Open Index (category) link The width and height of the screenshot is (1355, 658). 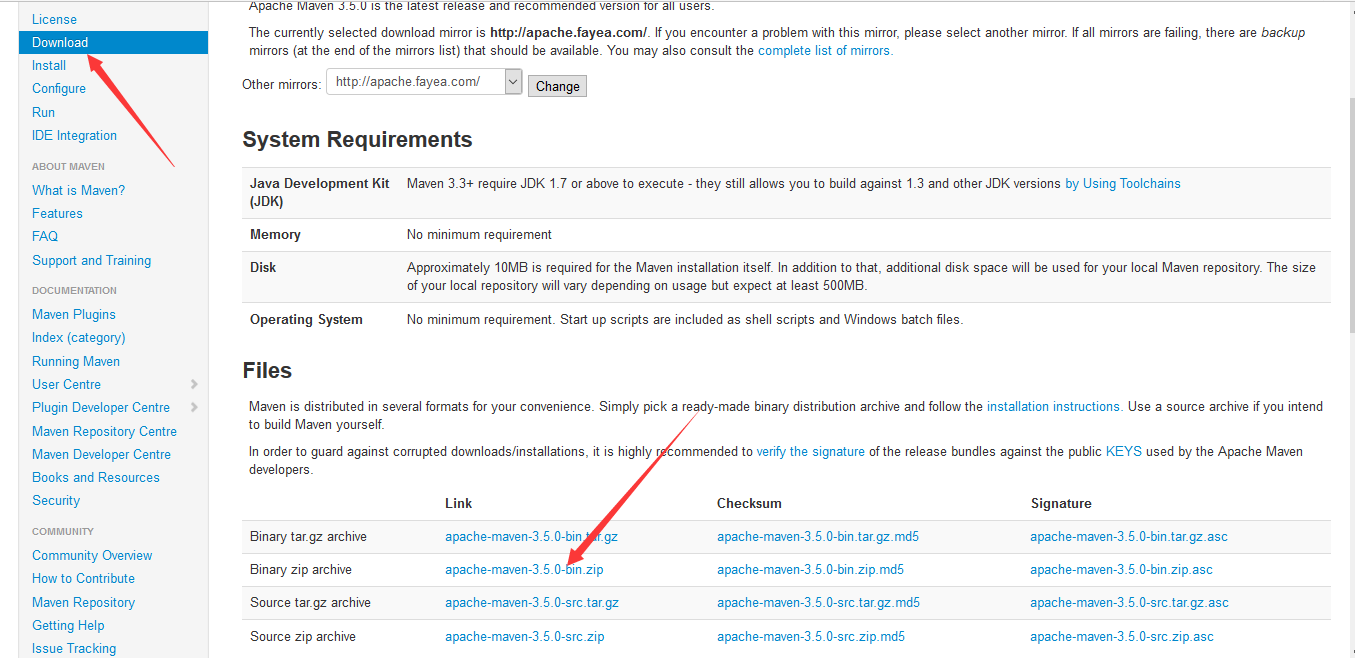point(78,337)
